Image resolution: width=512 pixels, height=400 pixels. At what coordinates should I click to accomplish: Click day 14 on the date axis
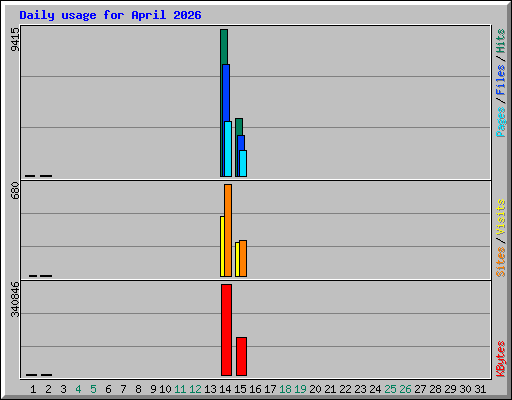(x=225, y=389)
